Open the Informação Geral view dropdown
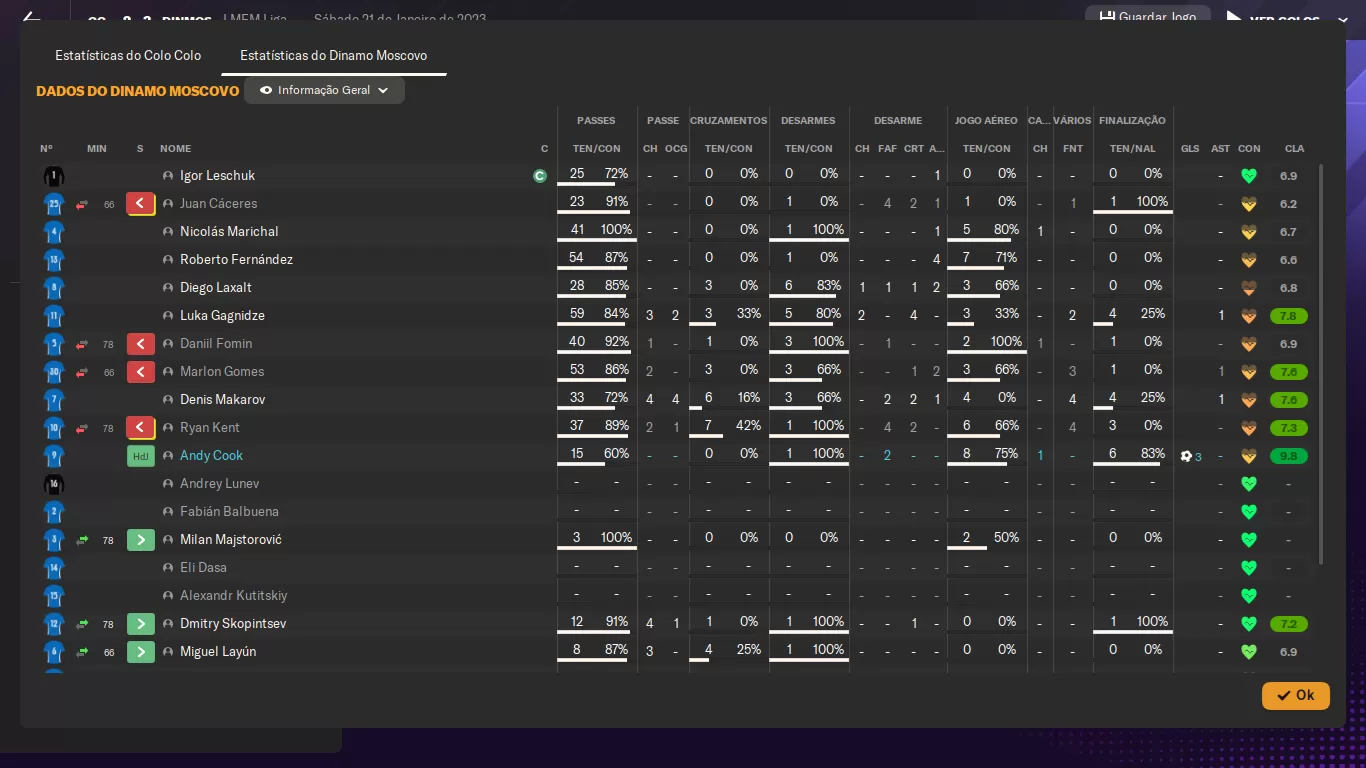The width and height of the screenshot is (1366, 768). pos(324,90)
